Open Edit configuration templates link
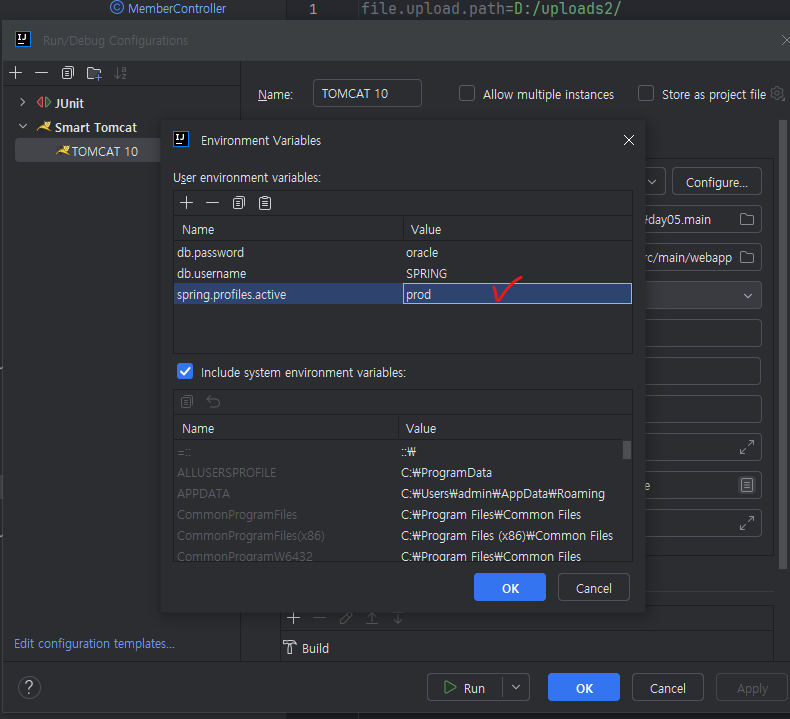Image resolution: width=790 pixels, height=719 pixels. pyautogui.click(x=94, y=643)
